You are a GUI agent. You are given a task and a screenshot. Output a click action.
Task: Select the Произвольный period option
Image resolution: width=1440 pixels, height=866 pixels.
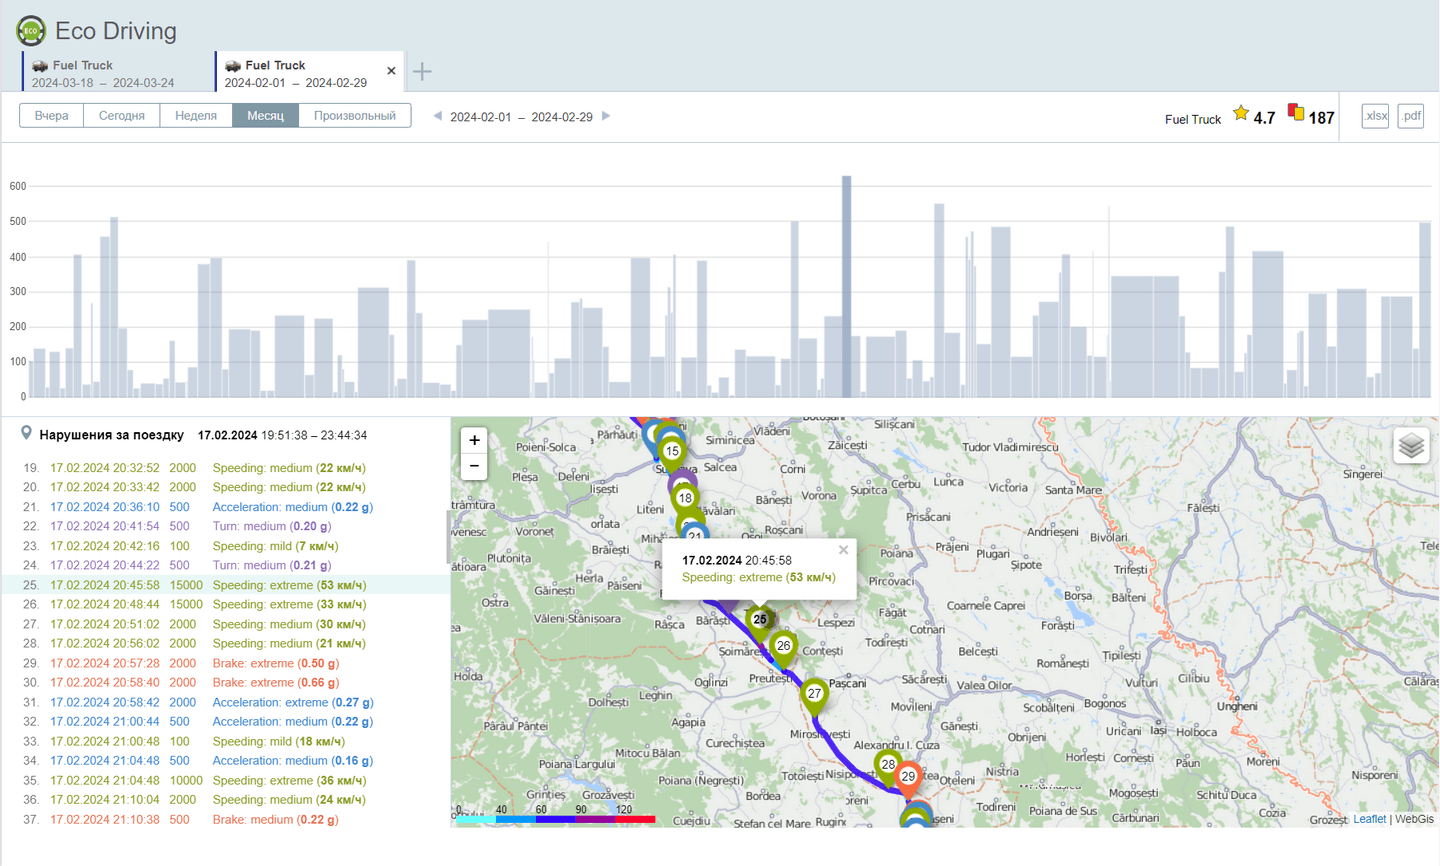click(354, 116)
